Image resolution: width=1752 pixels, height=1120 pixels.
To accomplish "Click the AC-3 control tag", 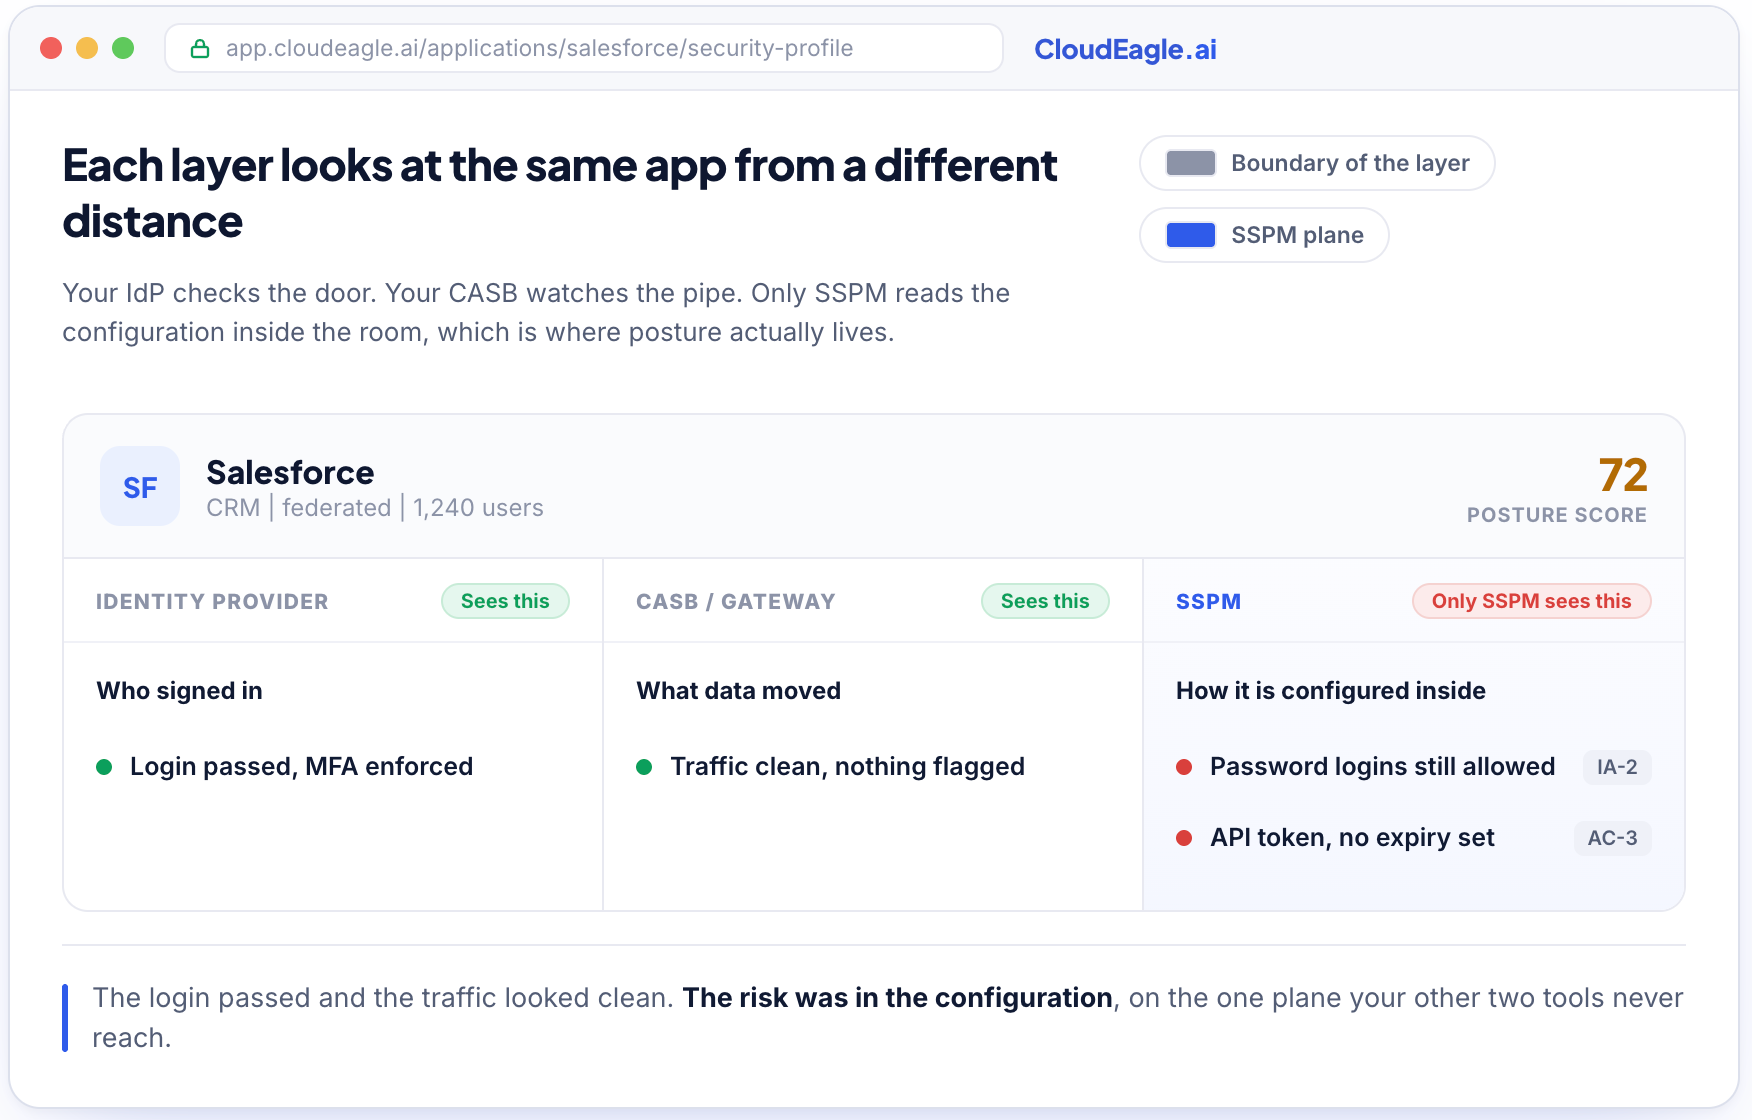I will (x=1612, y=838).
